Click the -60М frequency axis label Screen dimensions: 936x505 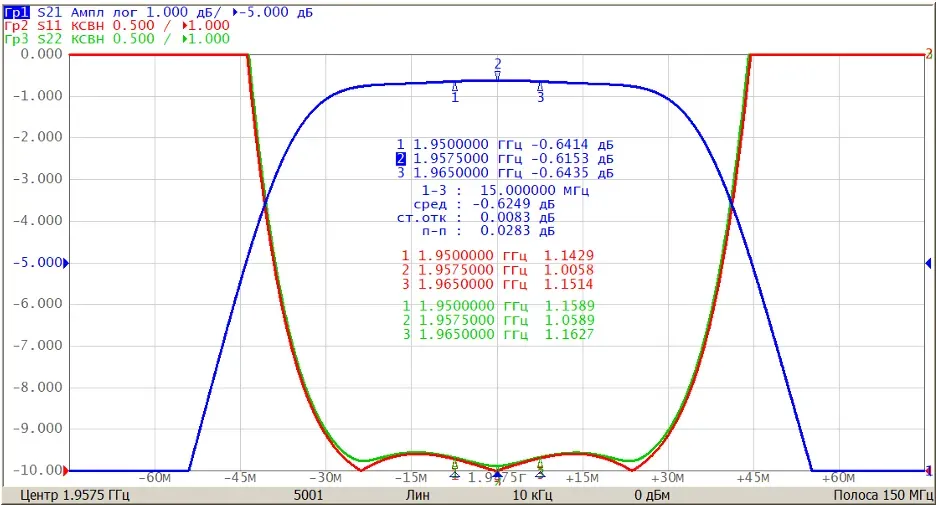[x=155, y=478]
